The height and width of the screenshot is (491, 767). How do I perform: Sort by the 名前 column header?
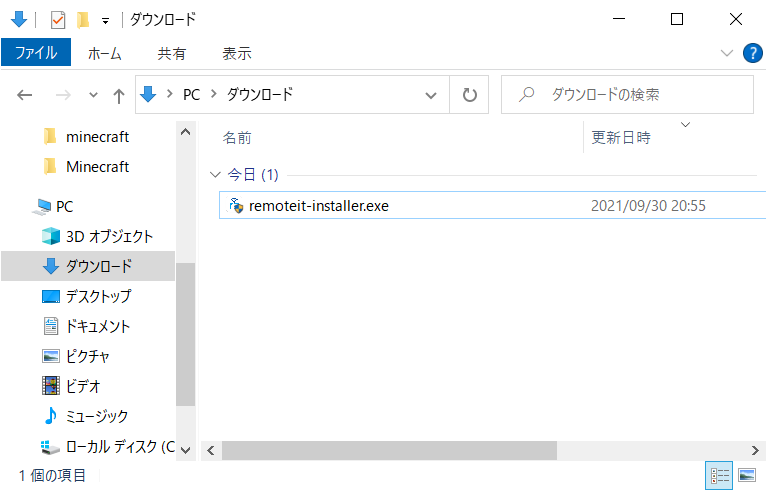pos(237,138)
